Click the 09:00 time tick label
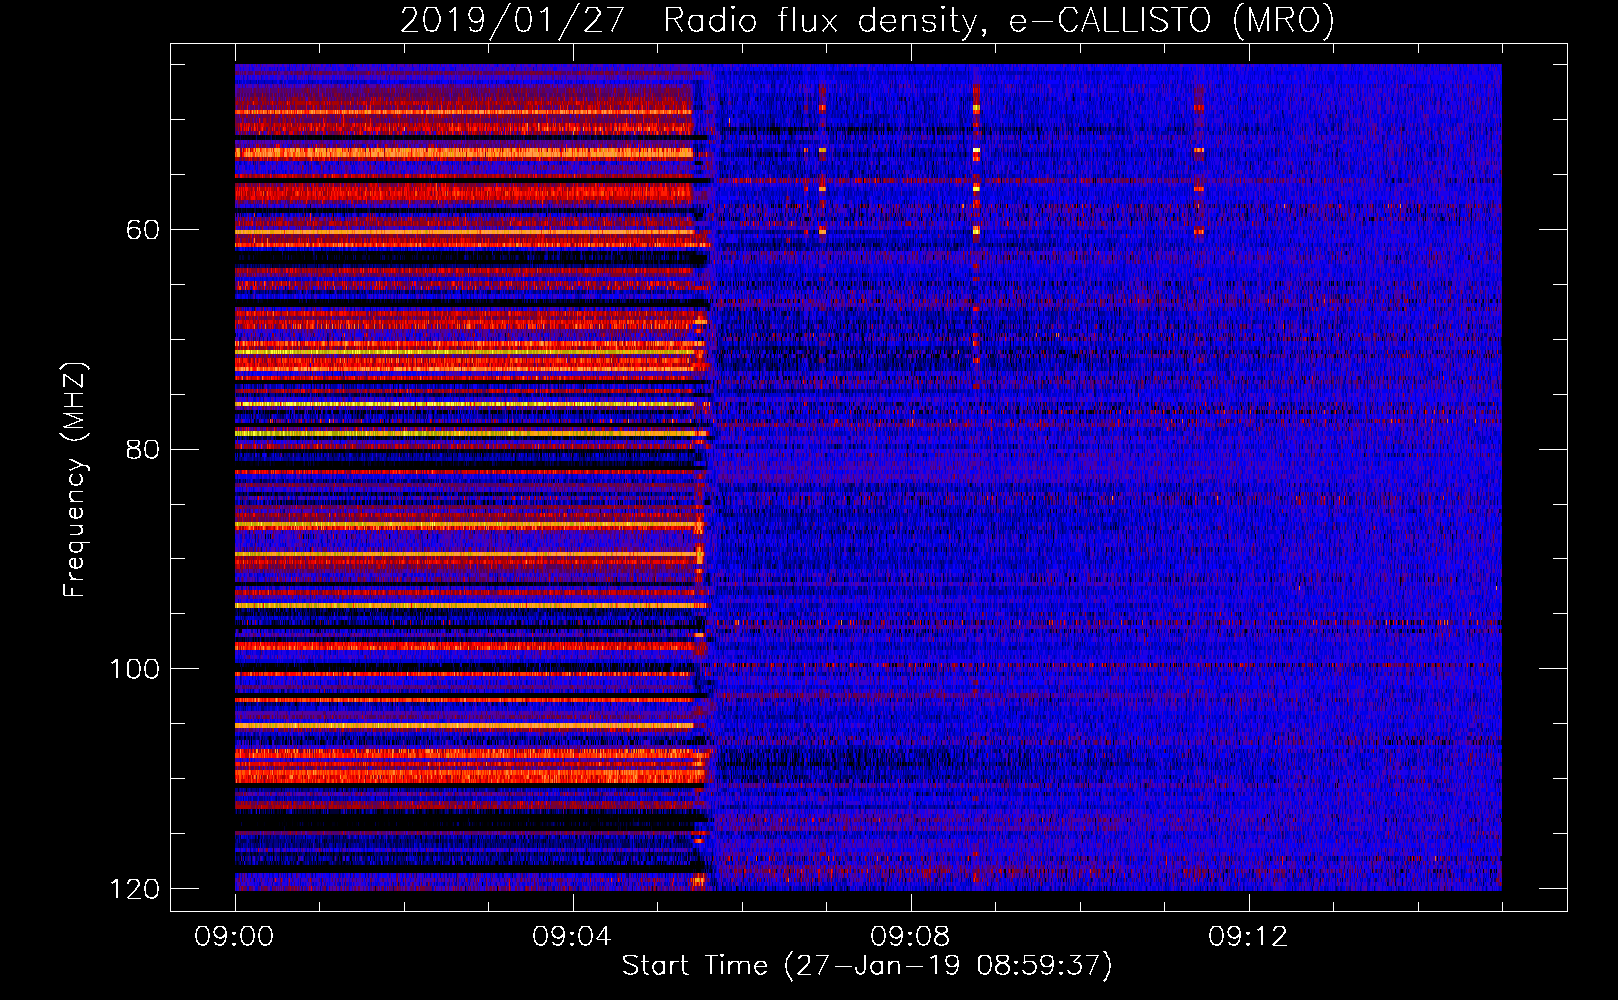The height and width of the screenshot is (1000, 1618). 234,937
